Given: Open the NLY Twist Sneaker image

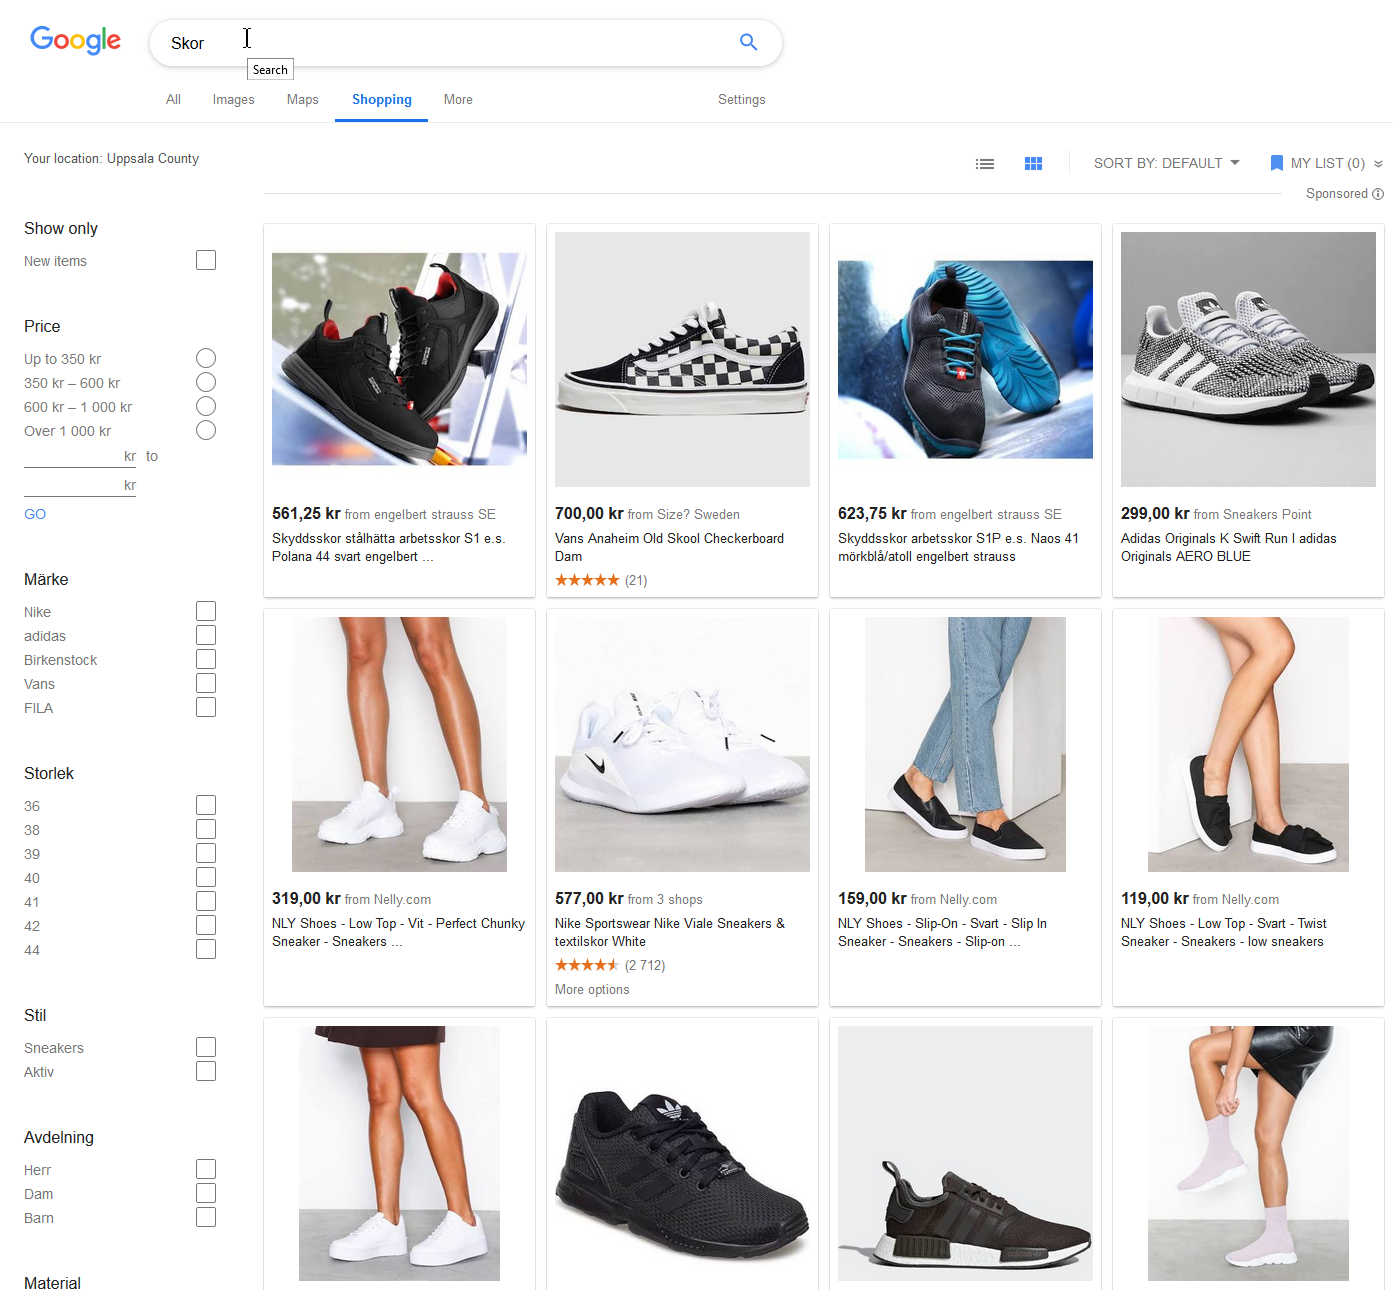Looking at the screenshot, I should point(1248,744).
